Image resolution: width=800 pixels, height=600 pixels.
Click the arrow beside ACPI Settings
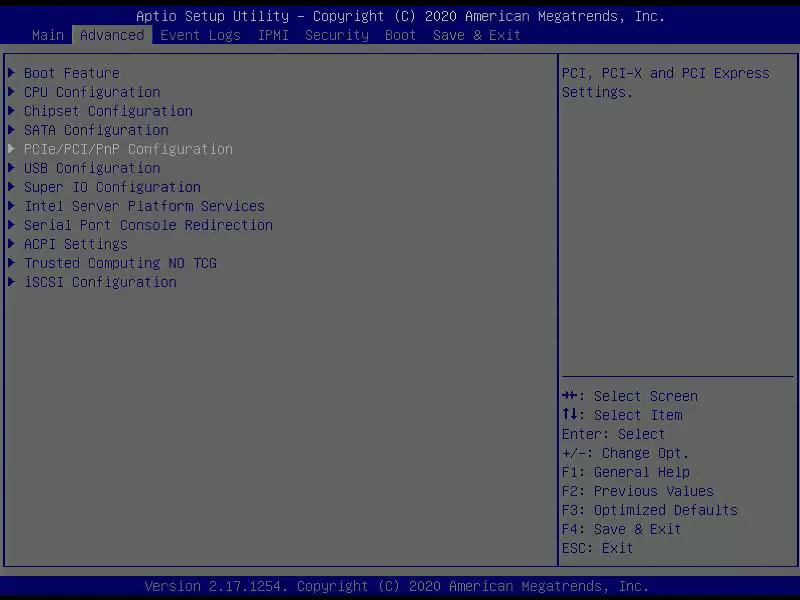pos(11,244)
